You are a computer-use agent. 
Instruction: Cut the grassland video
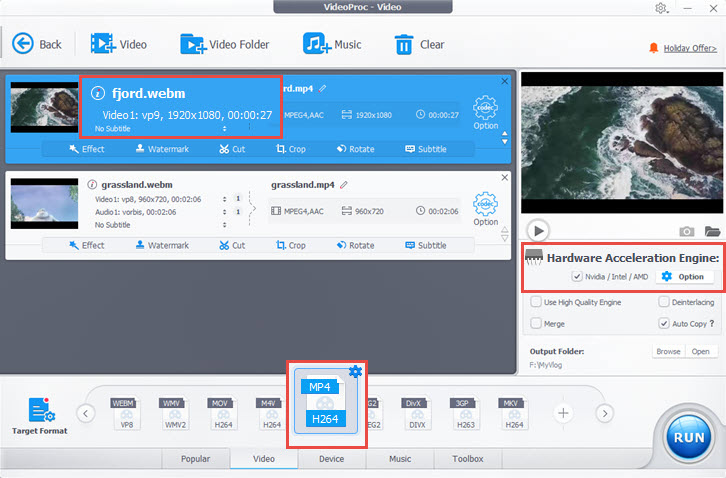click(x=232, y=245)
